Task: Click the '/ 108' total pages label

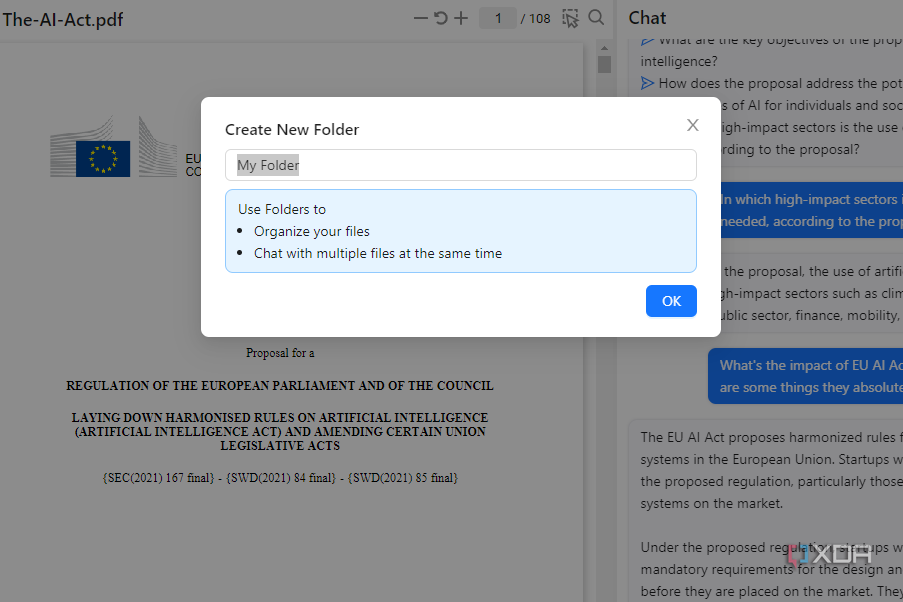Action: [x=536, y=19]
